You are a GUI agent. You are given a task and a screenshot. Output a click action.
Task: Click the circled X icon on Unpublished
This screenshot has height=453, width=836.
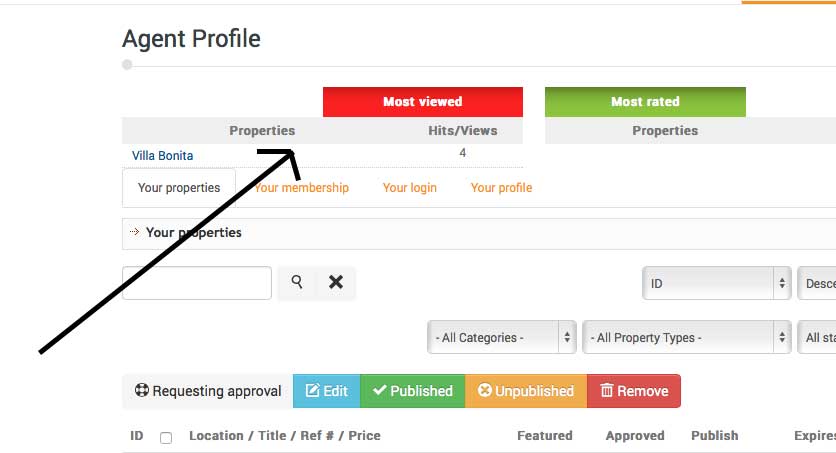pos(485,390)
